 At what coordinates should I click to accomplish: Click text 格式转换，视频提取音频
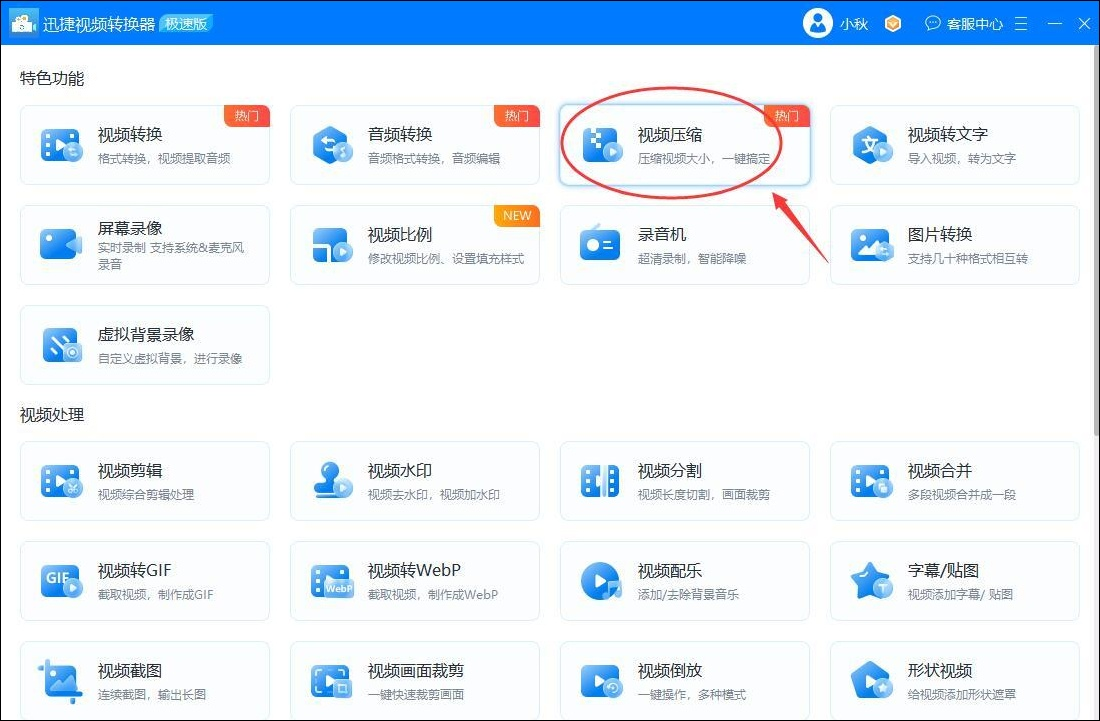(x=164, y=159)
